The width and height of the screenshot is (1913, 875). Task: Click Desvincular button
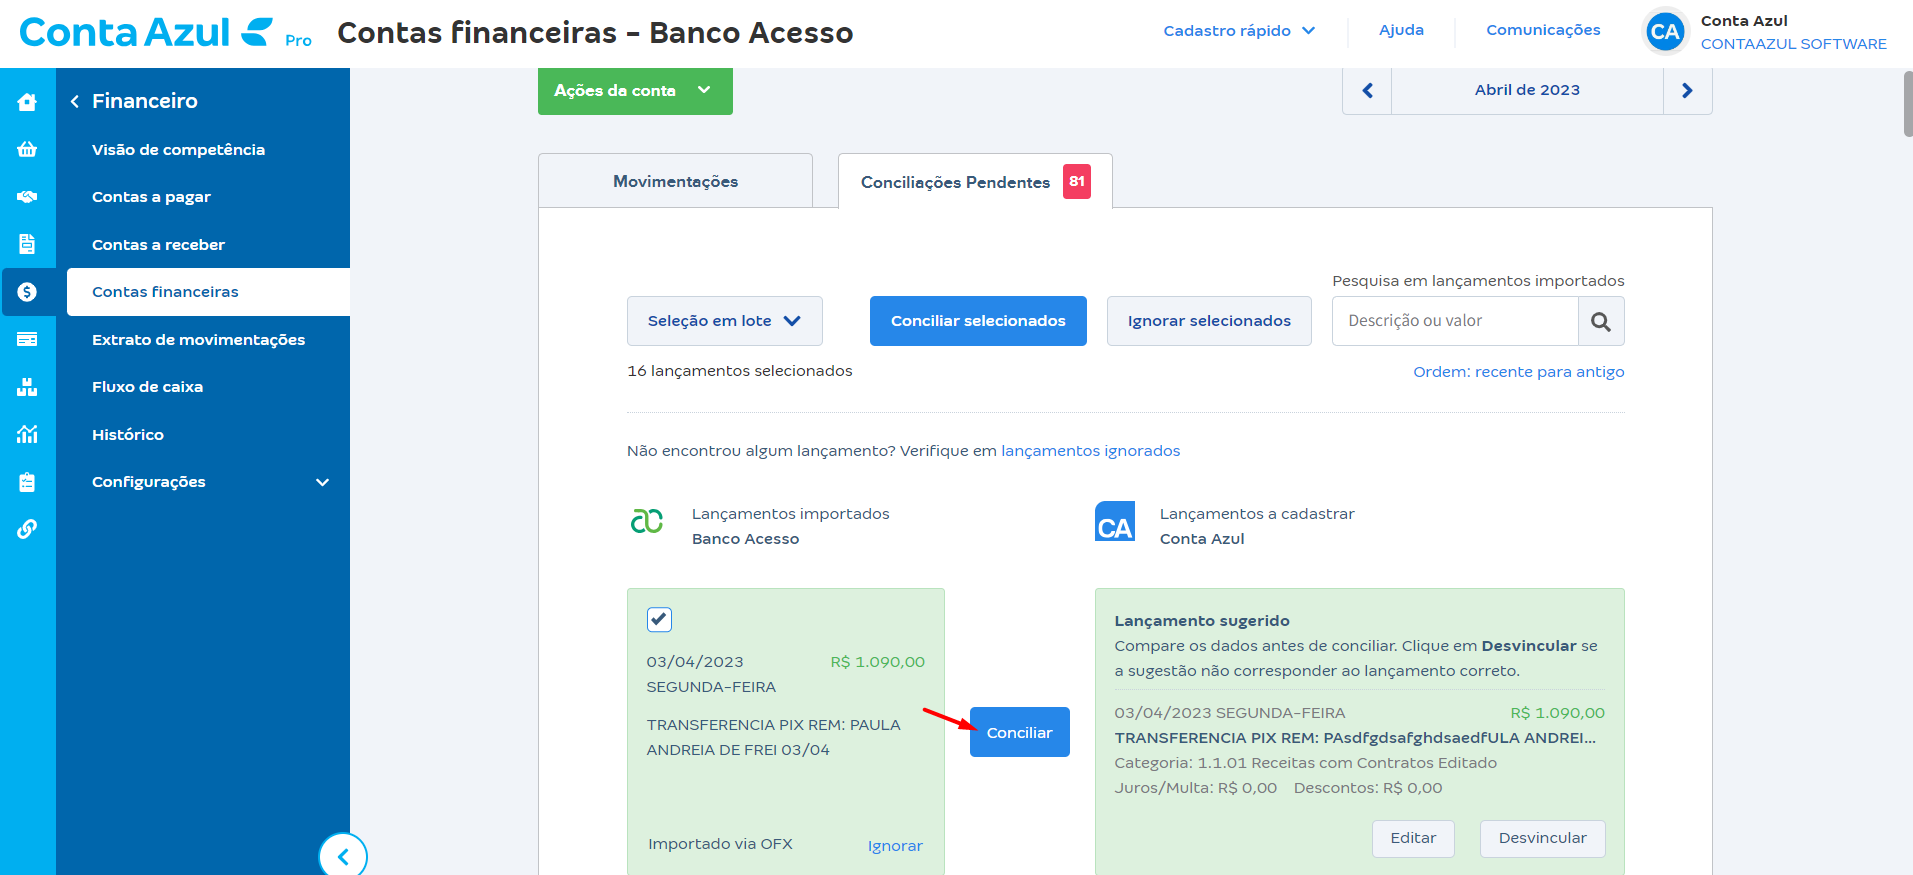tap(1542, 838)
